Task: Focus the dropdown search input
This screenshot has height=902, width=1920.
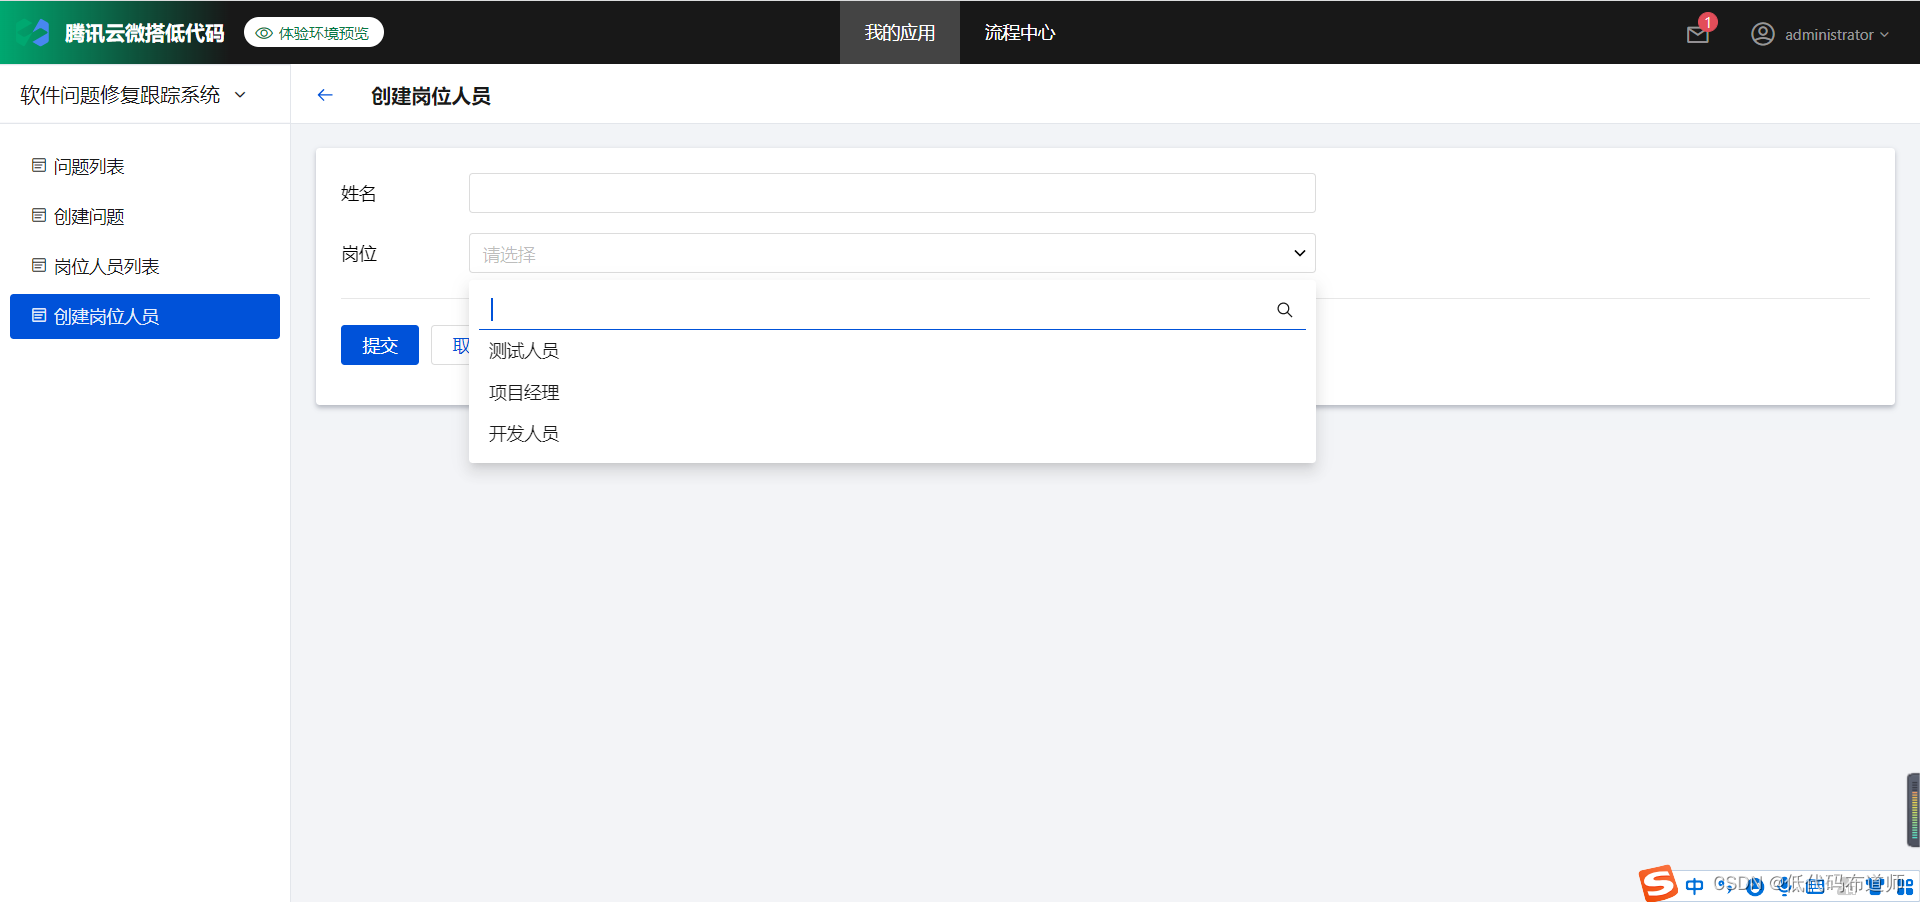Action: 880,310
